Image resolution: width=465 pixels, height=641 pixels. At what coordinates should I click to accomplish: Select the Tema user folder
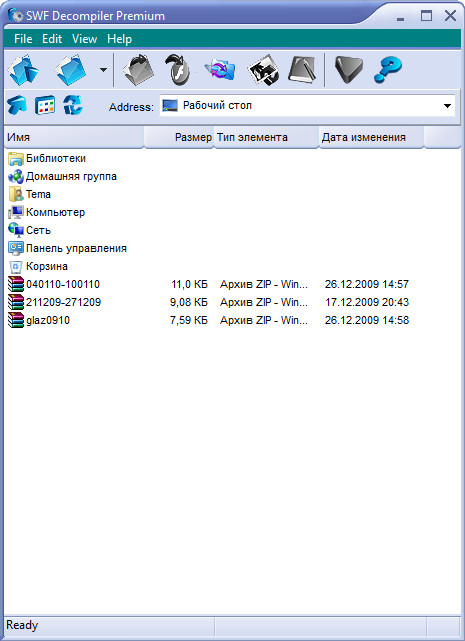point(38,194)
